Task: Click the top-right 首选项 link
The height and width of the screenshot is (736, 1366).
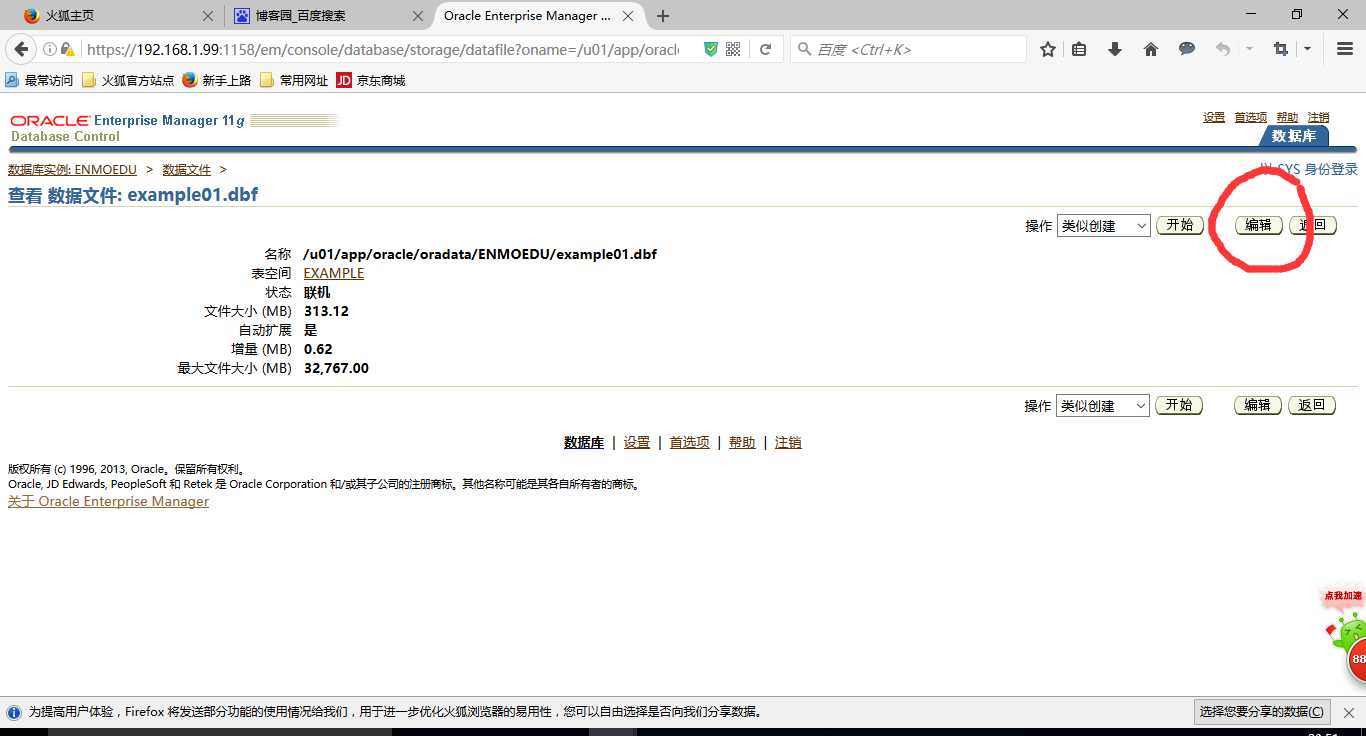Action: 1250,117
